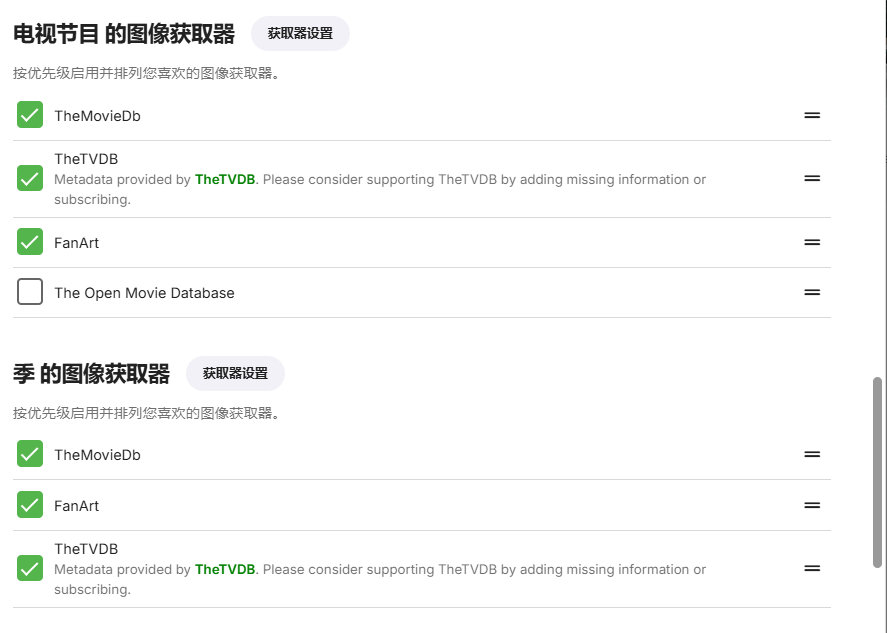Click TheMovieDb label in 电视节目 section
The image size is (887, 633).
[97, 116]
